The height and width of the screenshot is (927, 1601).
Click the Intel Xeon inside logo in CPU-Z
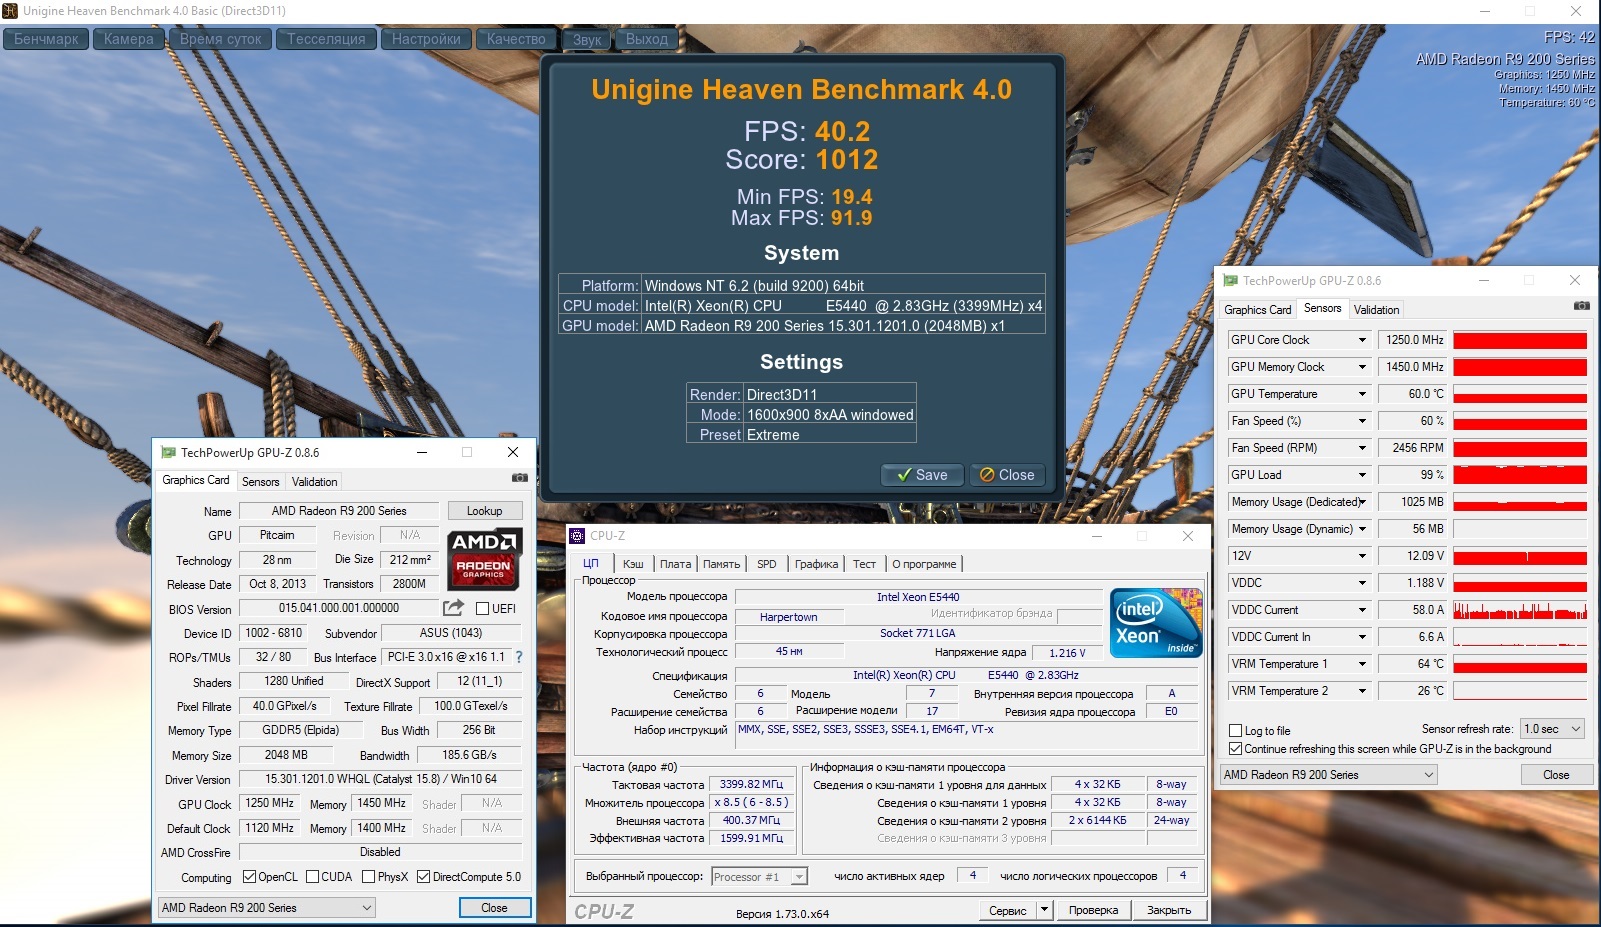(x=1156, y=622)
